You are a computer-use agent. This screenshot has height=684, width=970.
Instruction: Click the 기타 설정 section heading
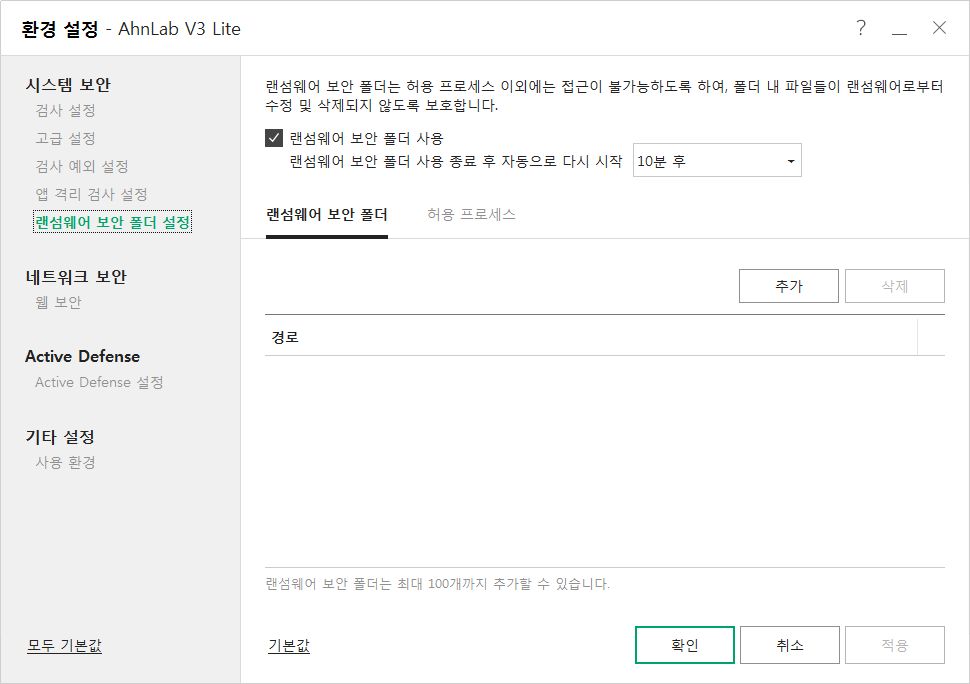pos(60,437)
